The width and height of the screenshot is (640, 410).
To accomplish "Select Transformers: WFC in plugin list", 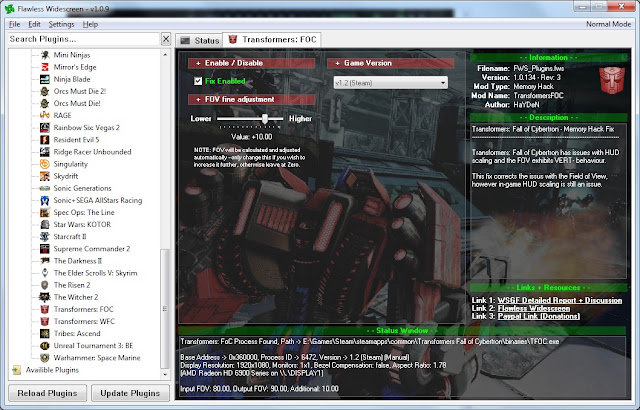I will pyautogui.click(x=84, y=321).
